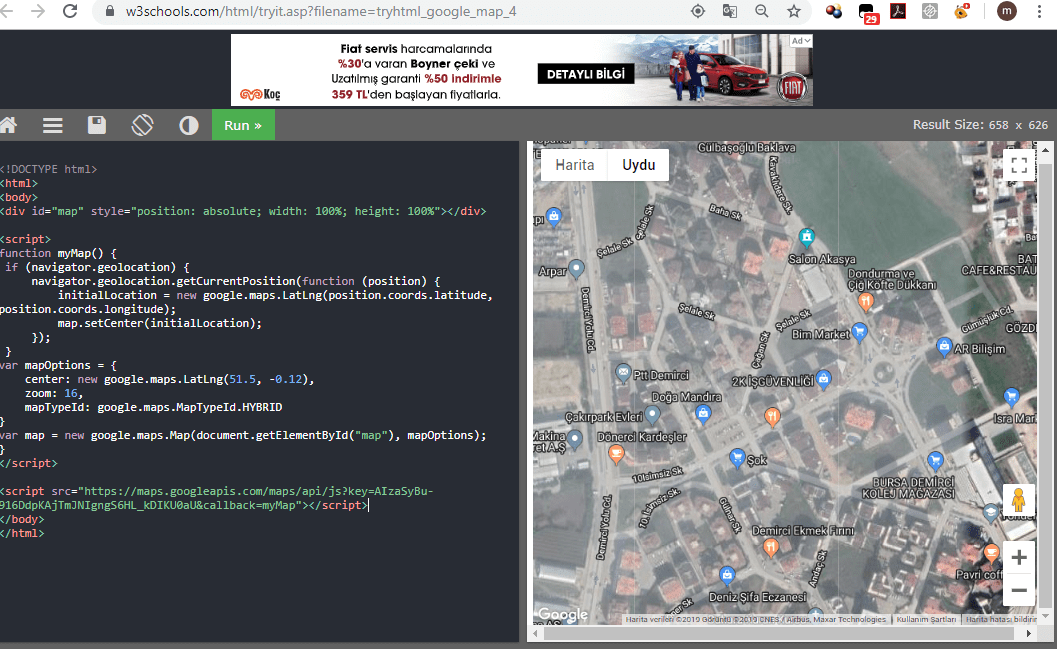Zoom out the map with minus
The width and height of the screenshot is (1057, 649).
pyautogui.click(x=1019, y=590)
